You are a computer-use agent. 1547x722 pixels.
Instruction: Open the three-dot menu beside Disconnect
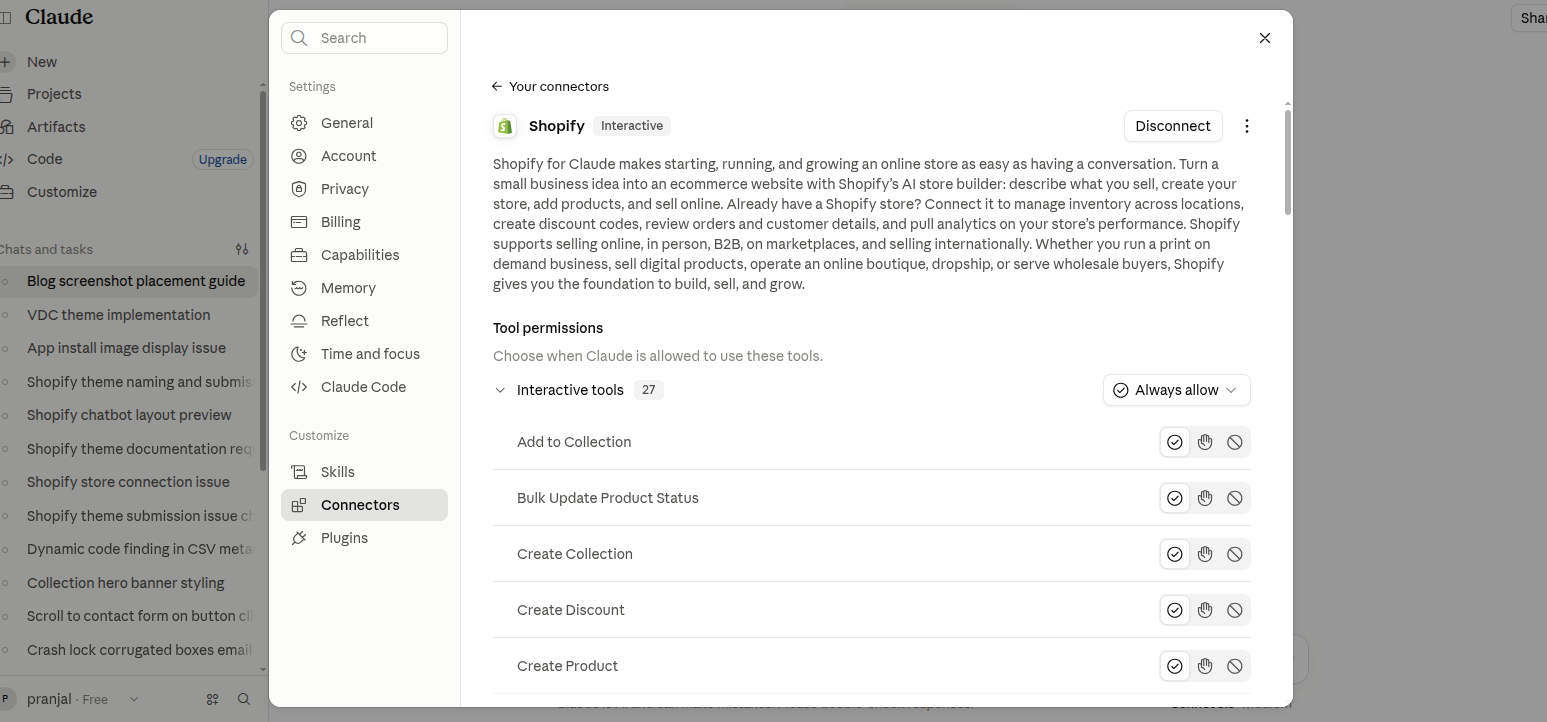tap(1246, 126)
